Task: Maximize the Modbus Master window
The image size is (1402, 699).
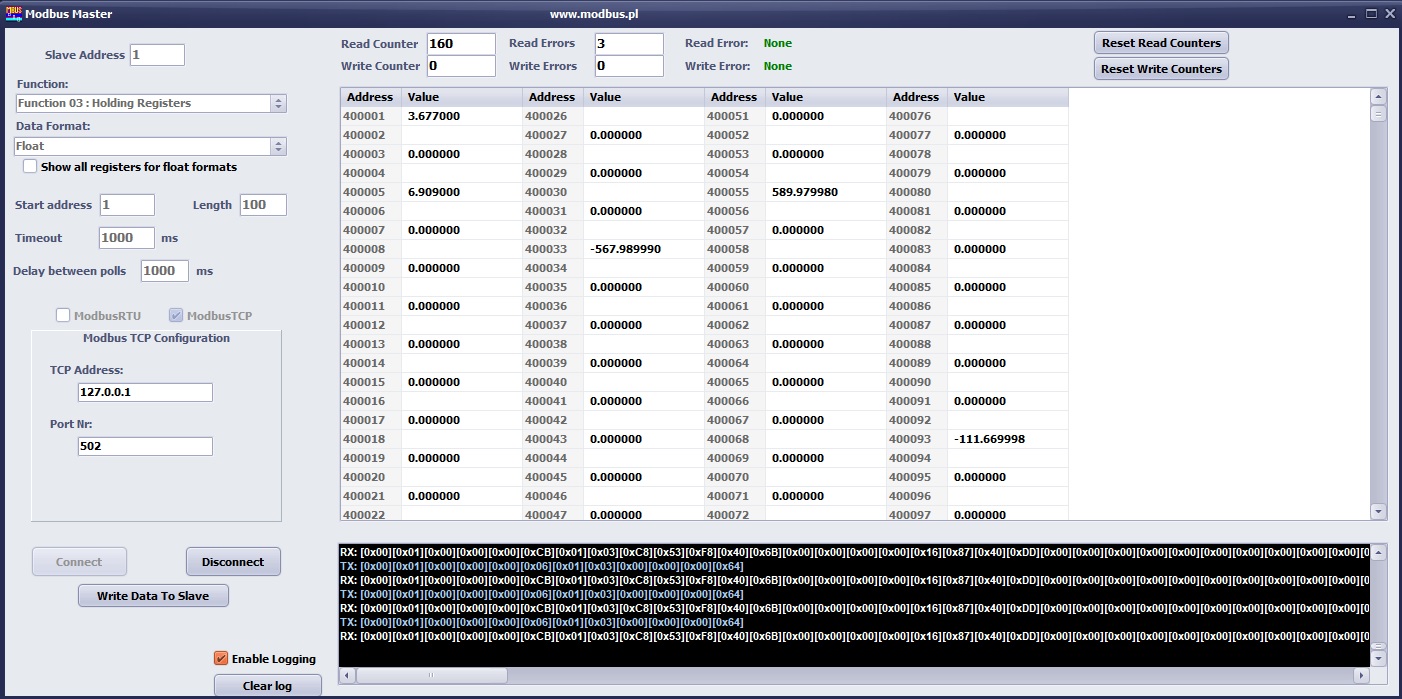Action: point(1371,14)
